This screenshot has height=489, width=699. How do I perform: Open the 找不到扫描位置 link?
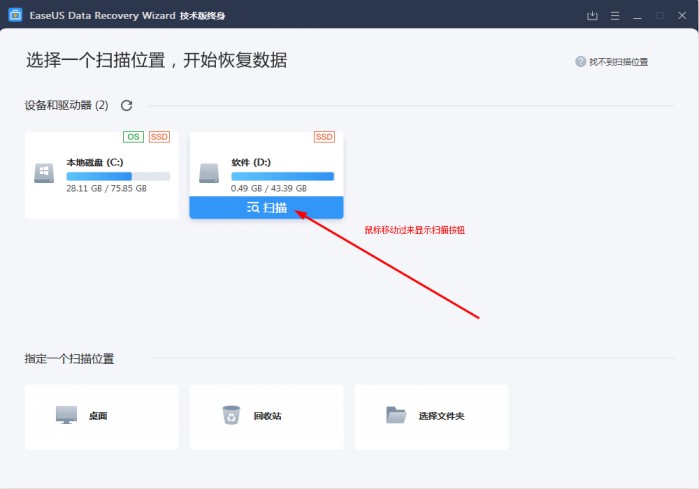[618, 62]
